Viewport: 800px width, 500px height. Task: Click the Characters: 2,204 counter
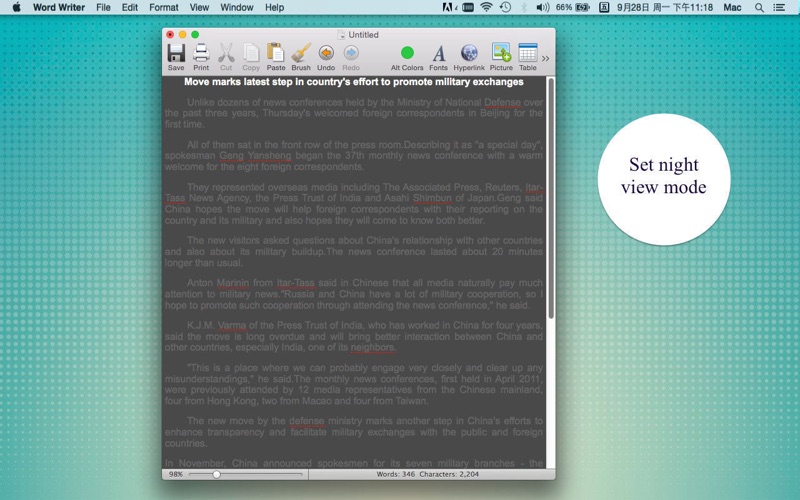point(449,474)
